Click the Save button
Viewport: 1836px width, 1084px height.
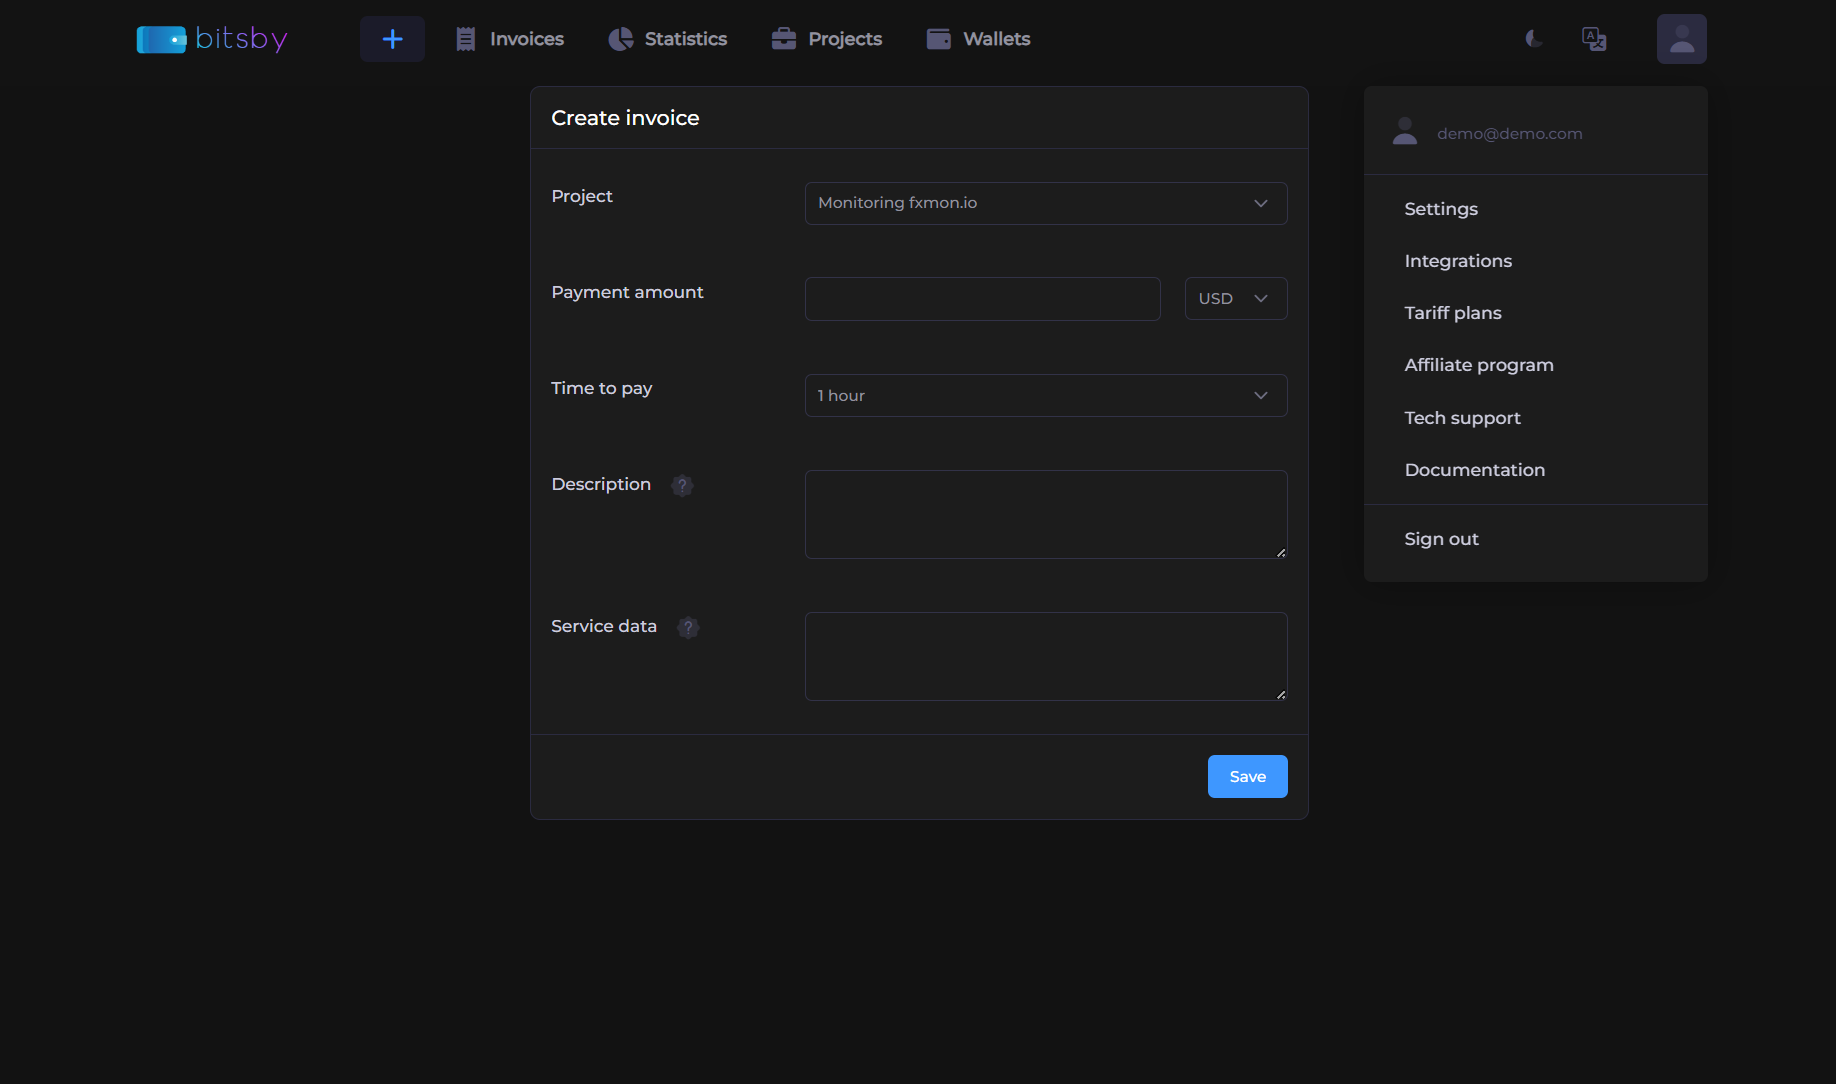pos(1248,776)
